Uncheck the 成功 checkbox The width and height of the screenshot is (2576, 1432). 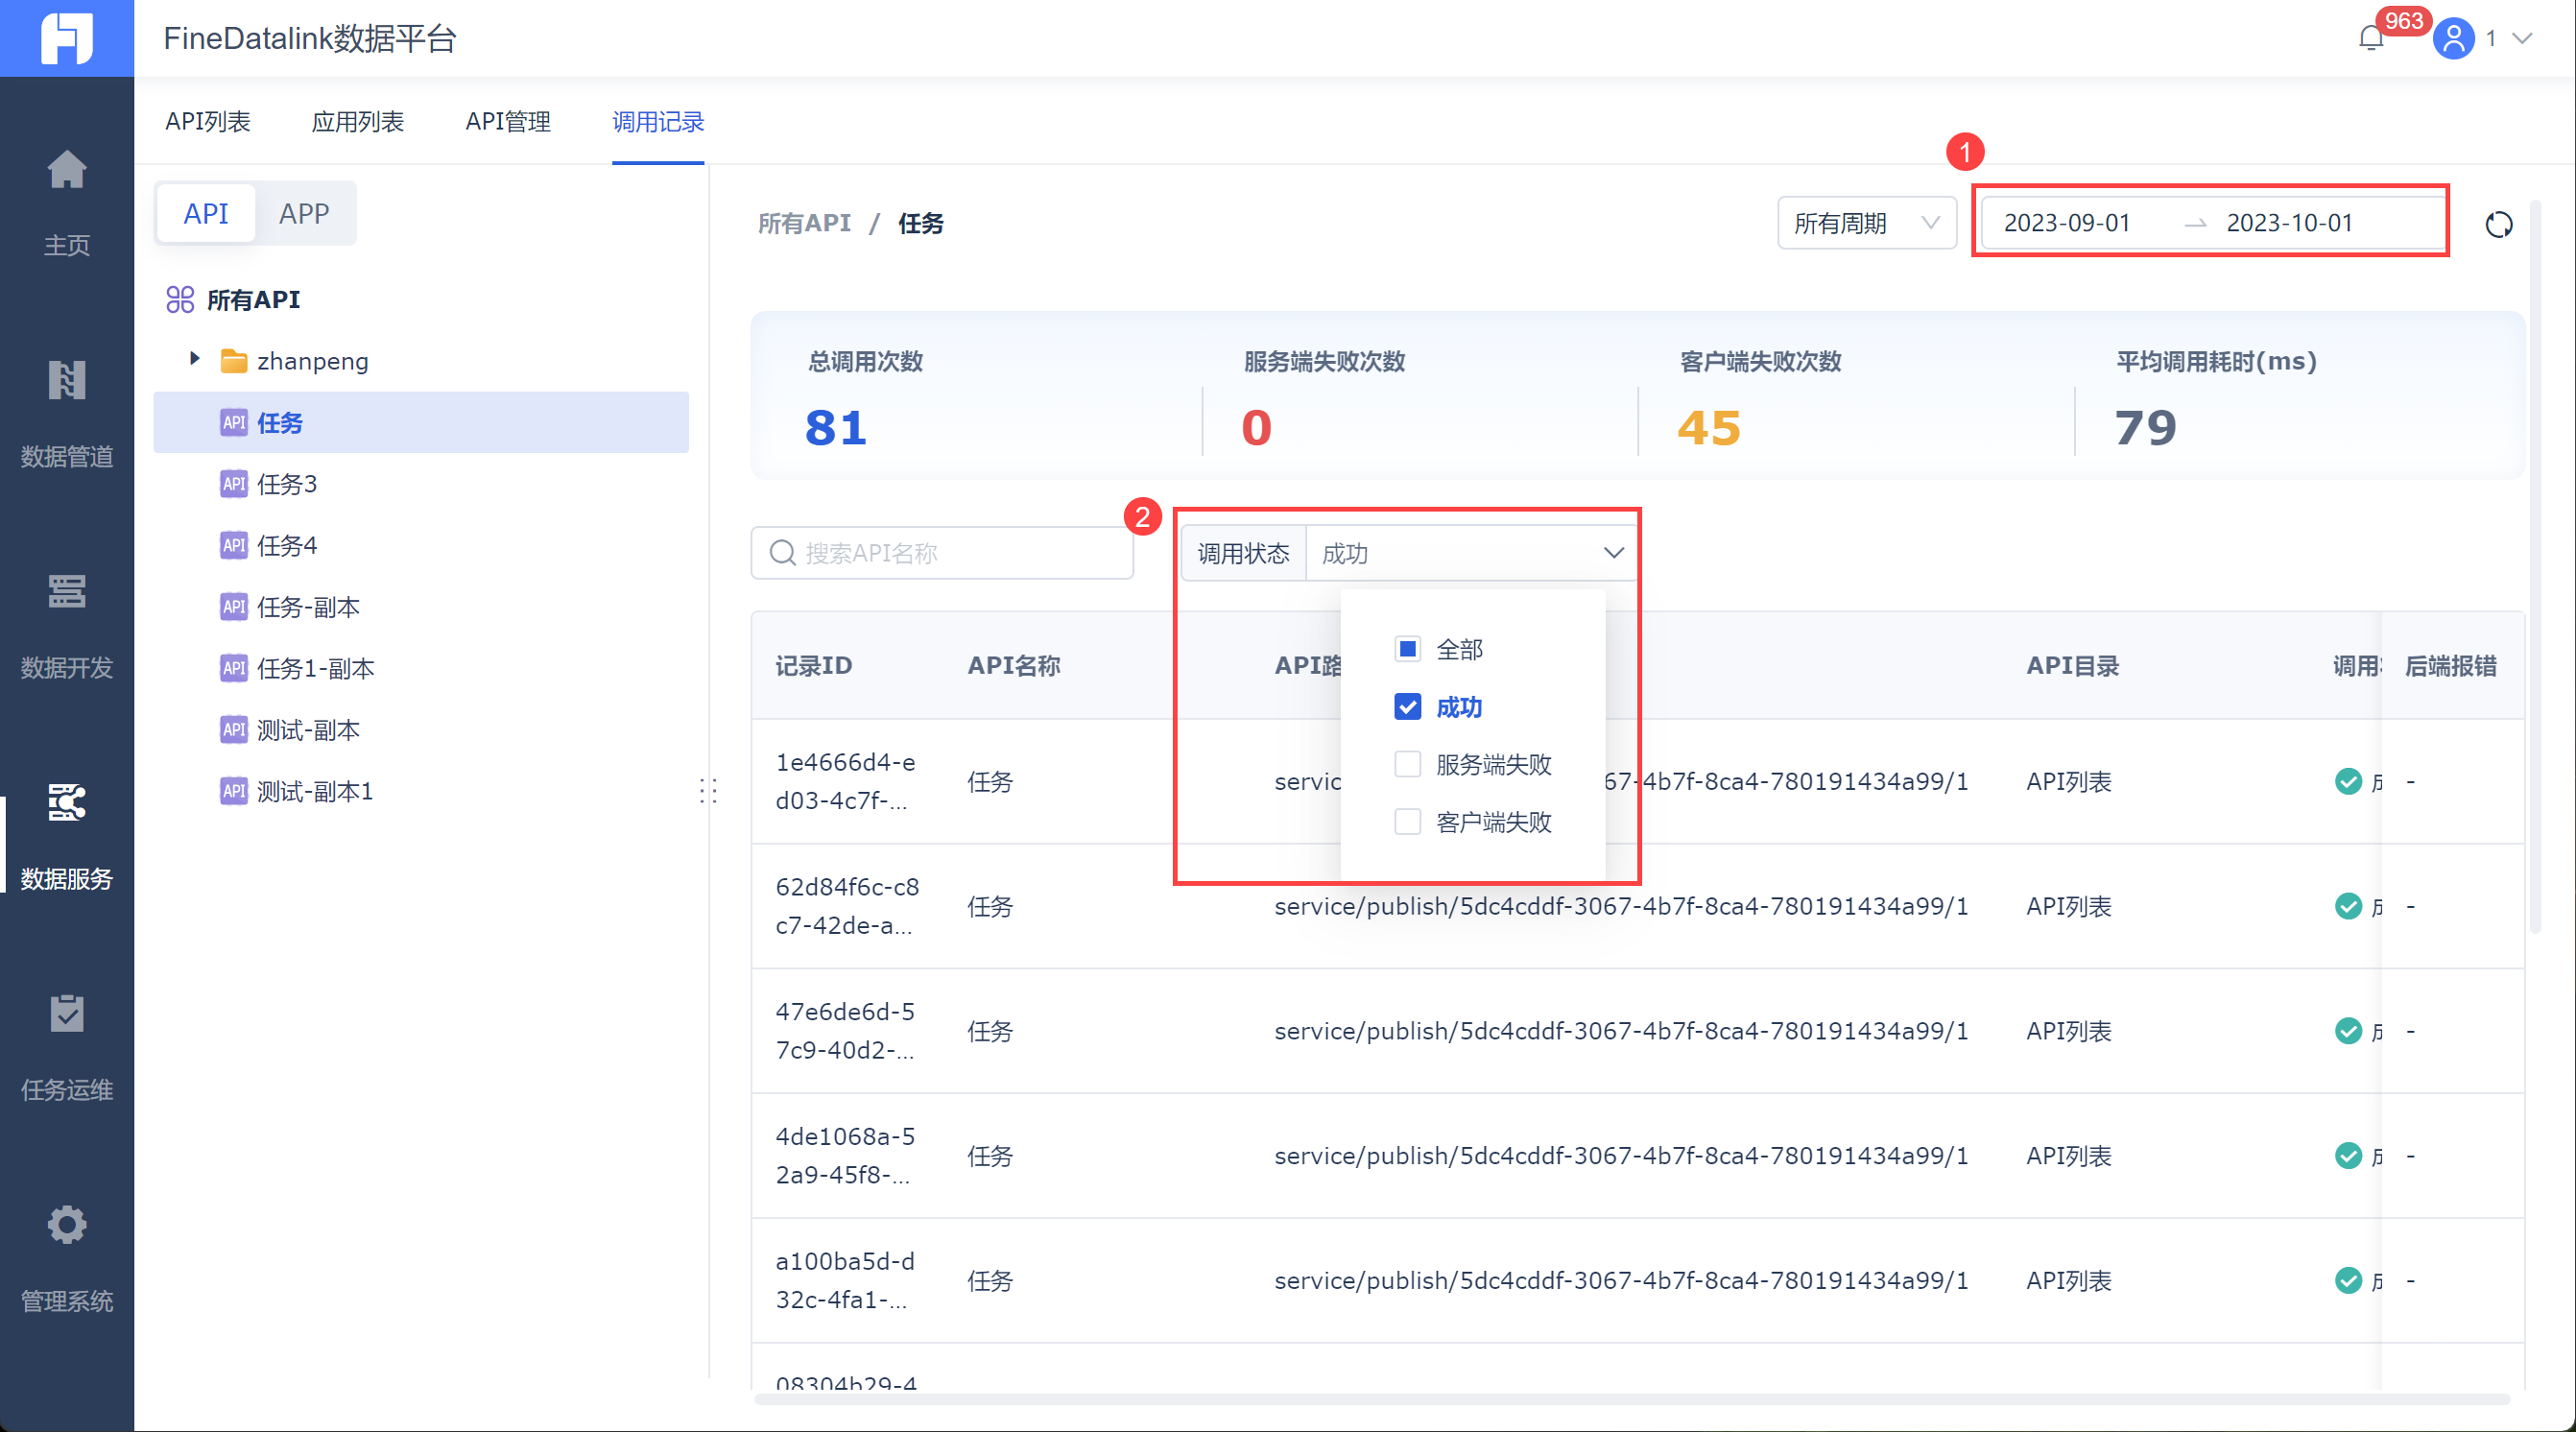click(x=1407, y=707)
